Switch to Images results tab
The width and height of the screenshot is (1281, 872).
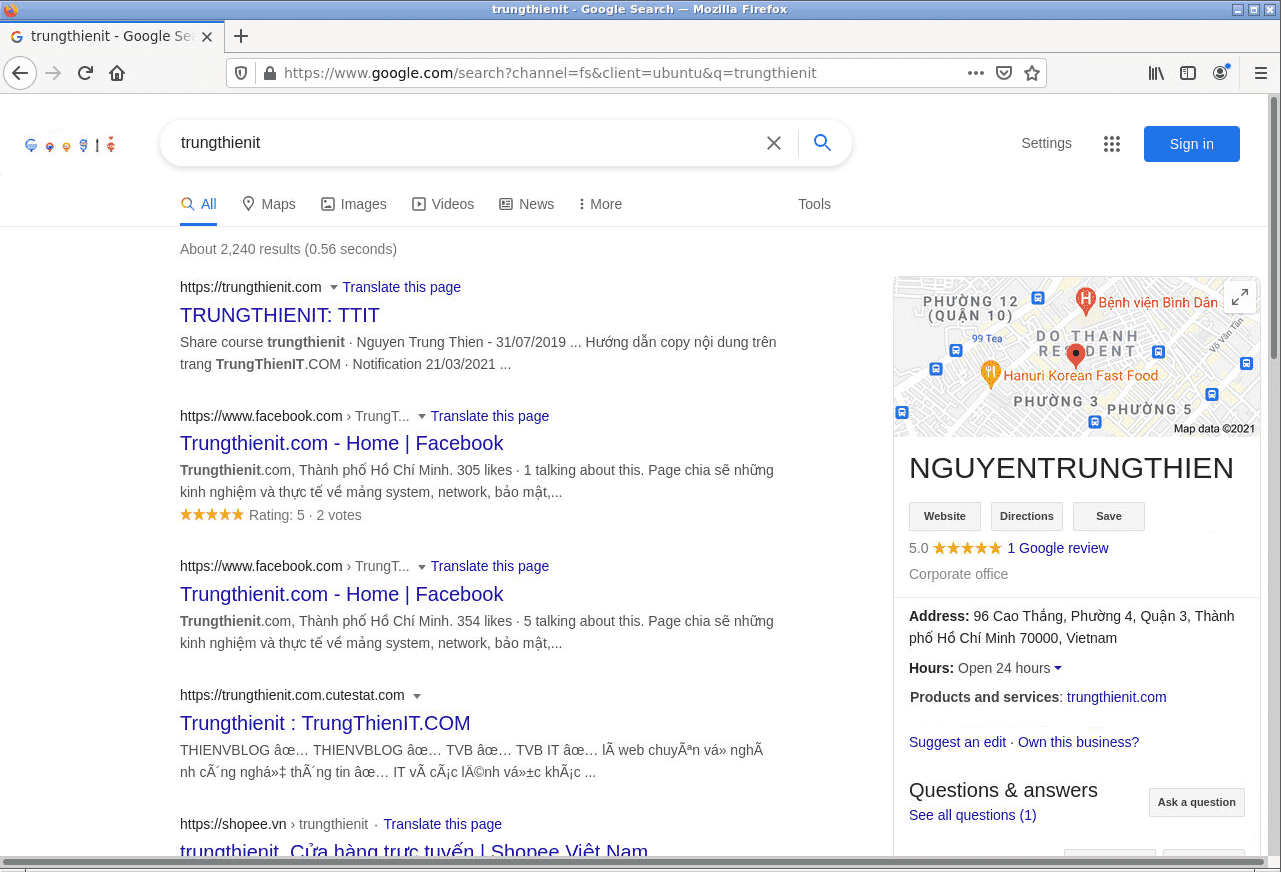tap(353, 204)
